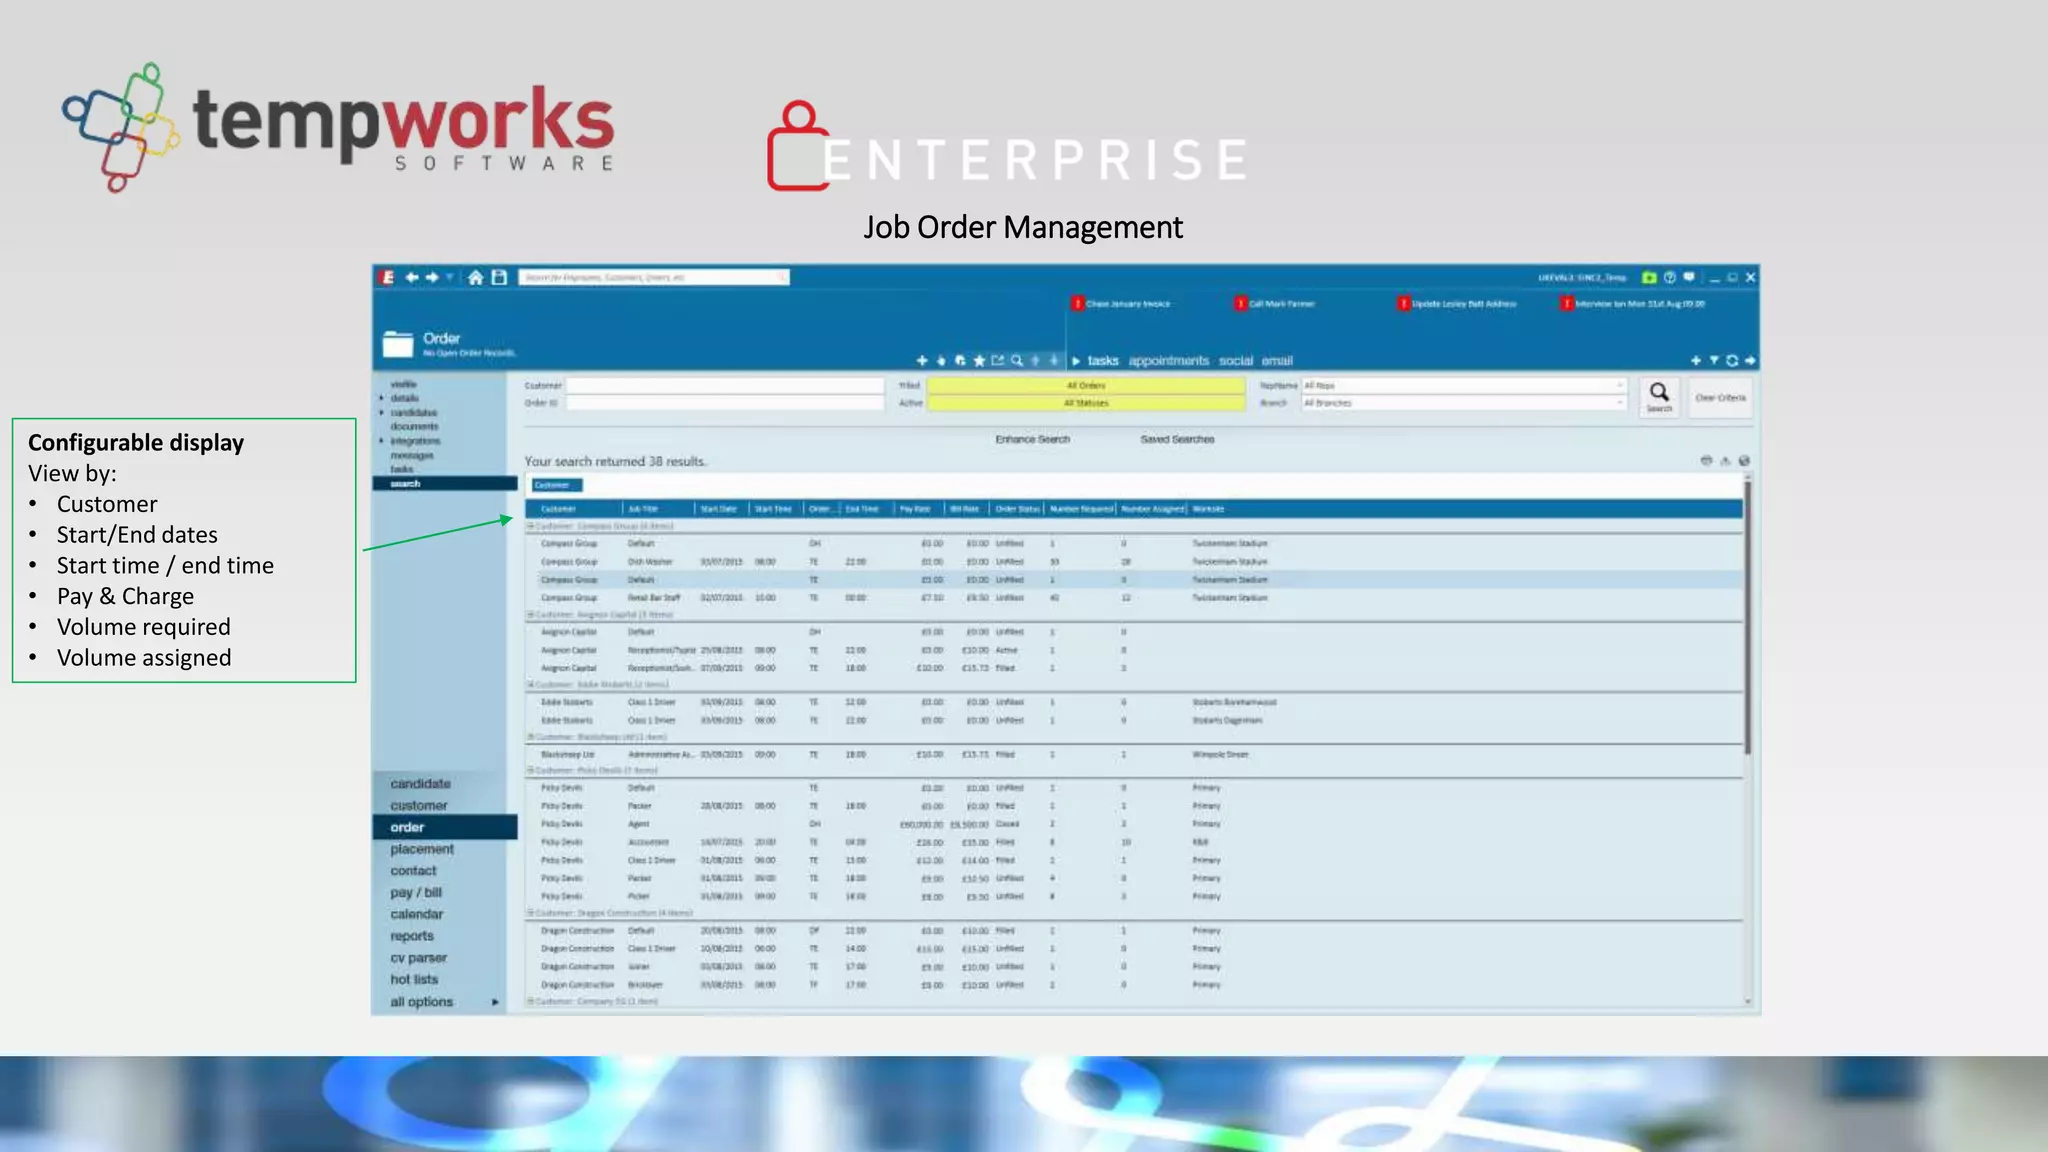Open the Chase January Invoice reminder
Screen dimensions: 2048x1152
[1121, 303]
